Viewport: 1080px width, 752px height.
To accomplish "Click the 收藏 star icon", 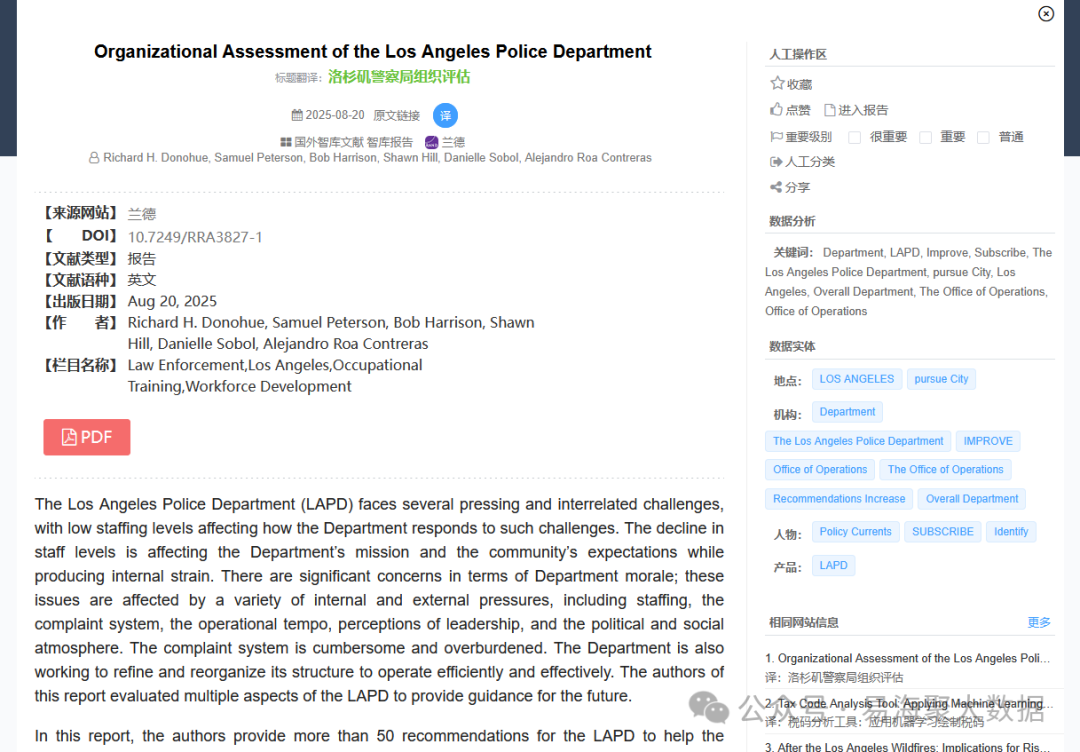I will 777,83.
